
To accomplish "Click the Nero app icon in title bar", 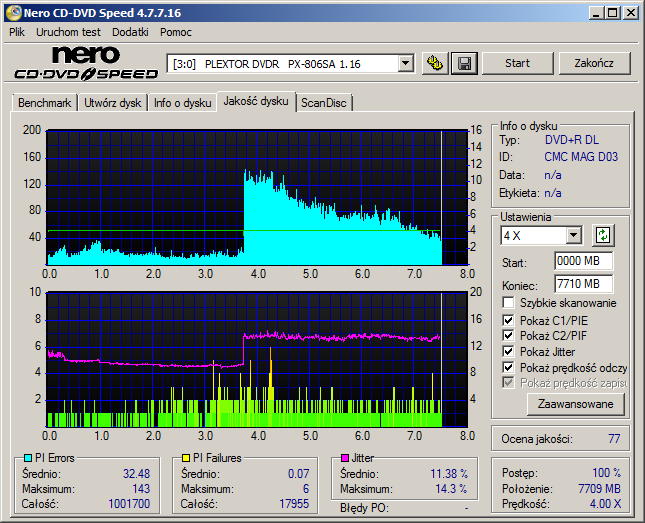I will tap(14, 12).
